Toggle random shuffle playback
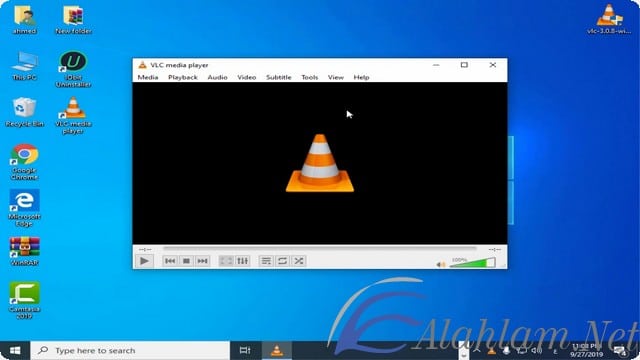 click(299, 261)
